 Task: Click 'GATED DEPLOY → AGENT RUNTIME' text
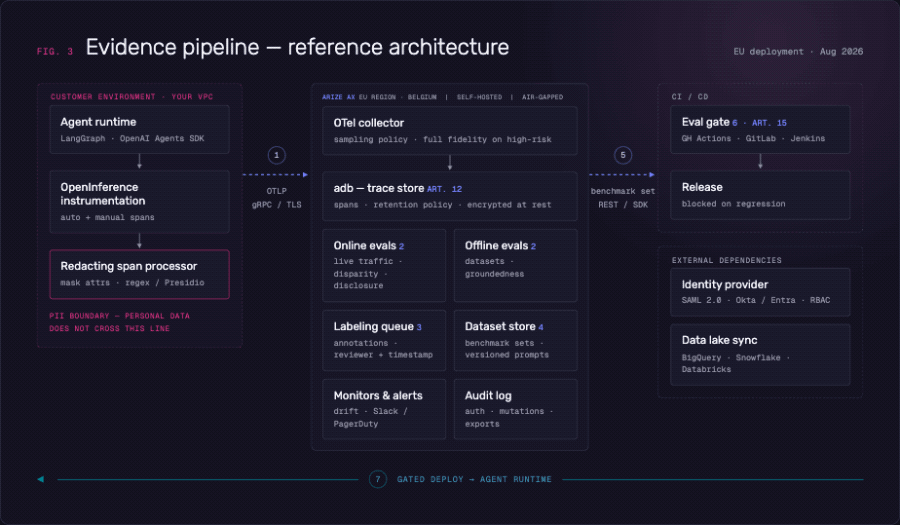coord(474,479)
